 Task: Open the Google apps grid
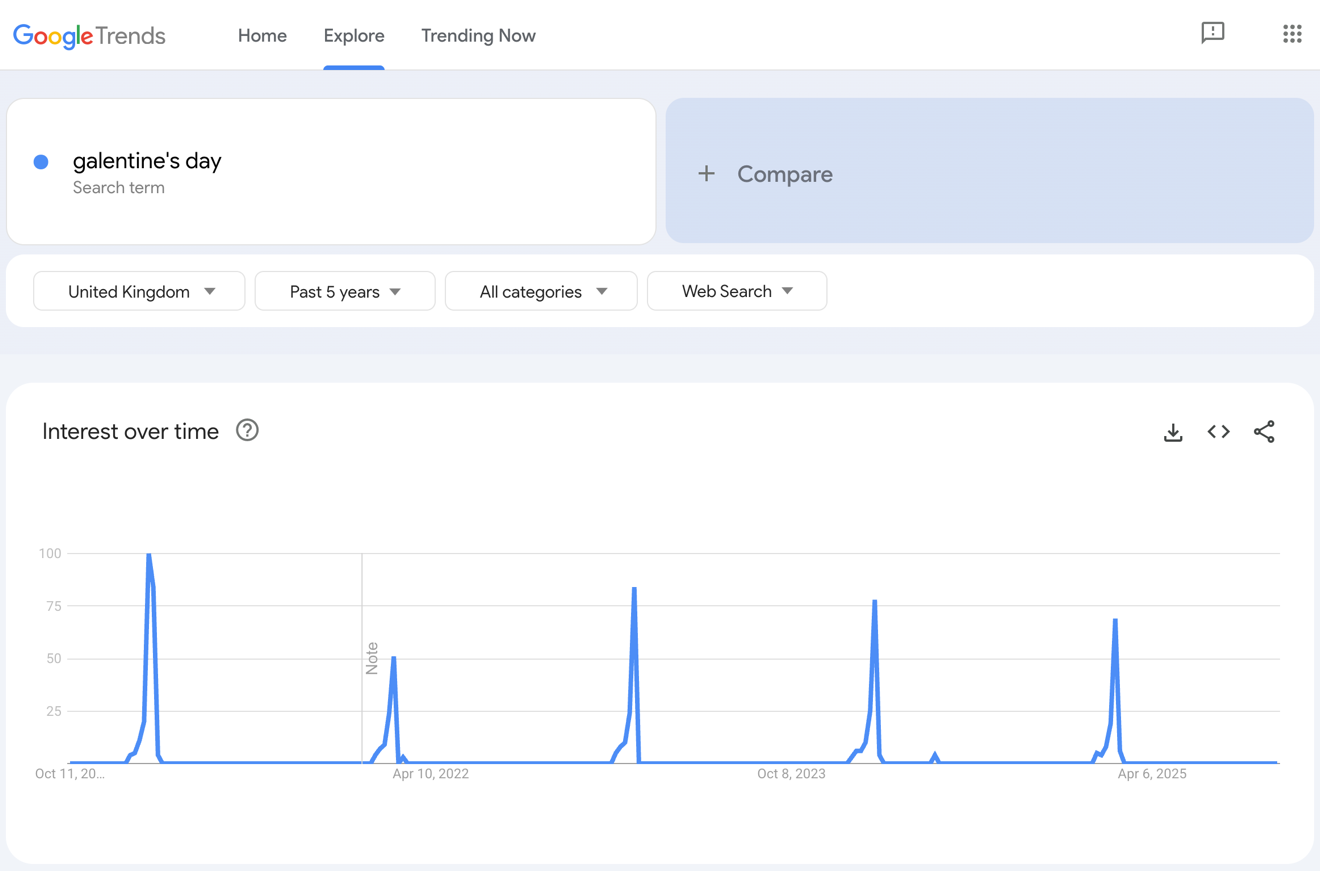point(1292,33)
